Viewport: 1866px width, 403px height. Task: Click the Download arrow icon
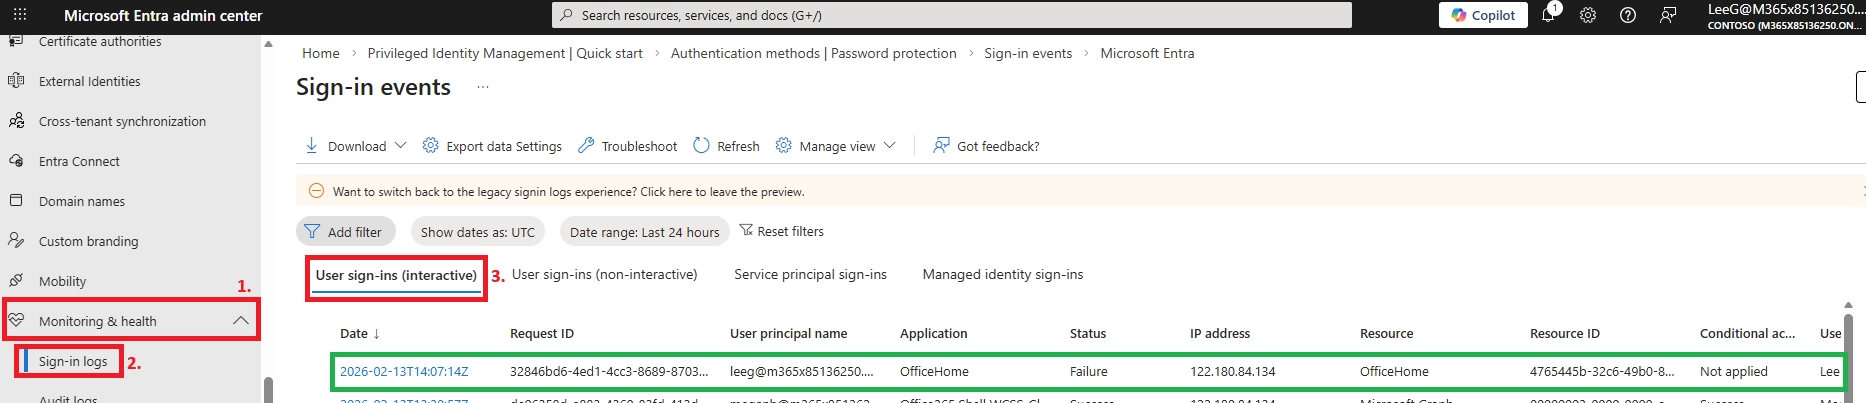tap(311, 146)
